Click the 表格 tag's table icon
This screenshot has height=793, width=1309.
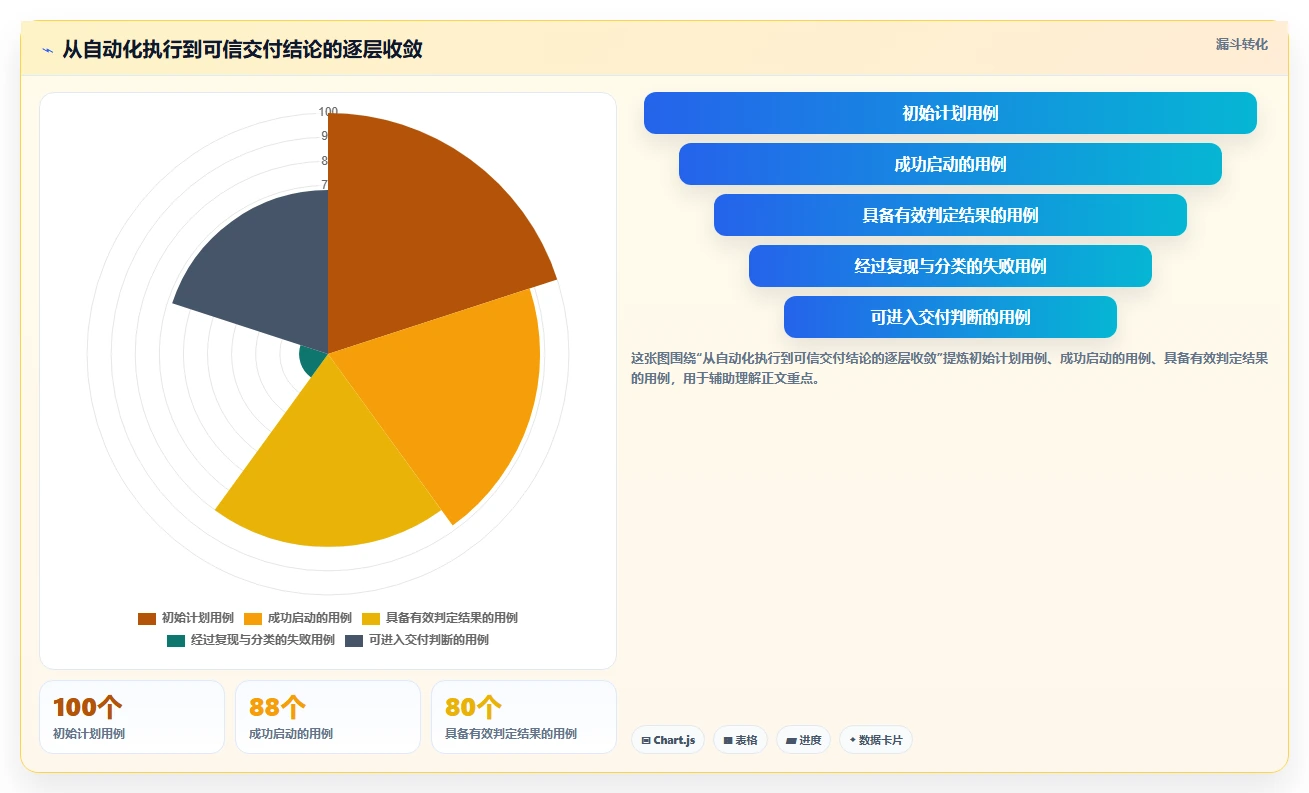728,741
